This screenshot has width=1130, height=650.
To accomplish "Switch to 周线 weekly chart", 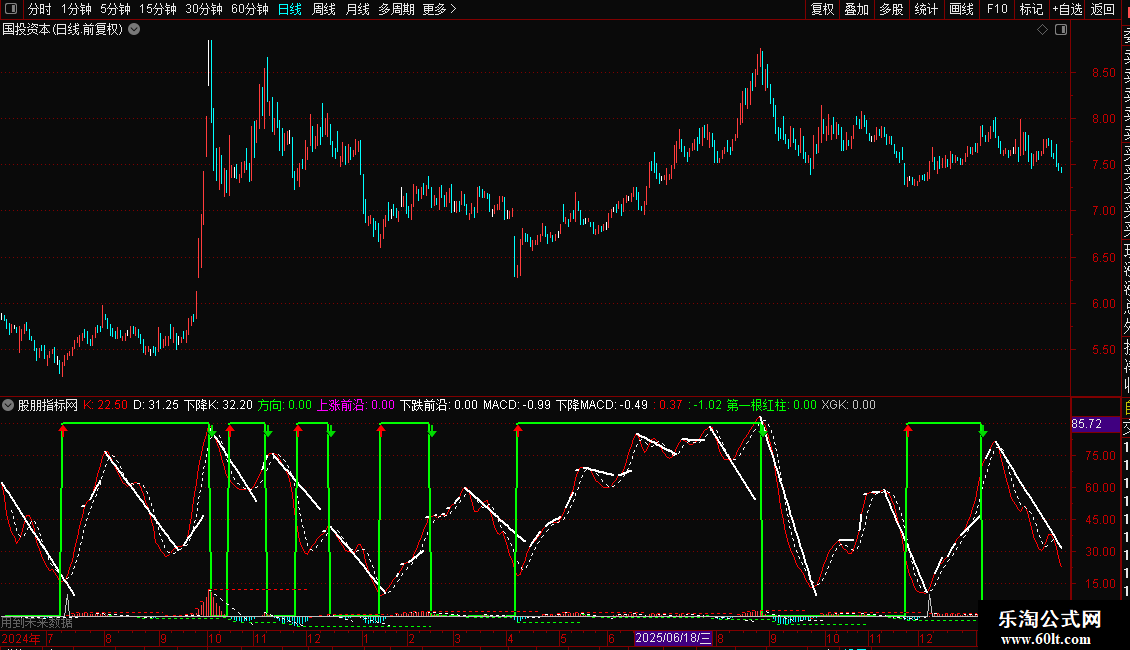I will pyautogui.click(x=324, y=9).
